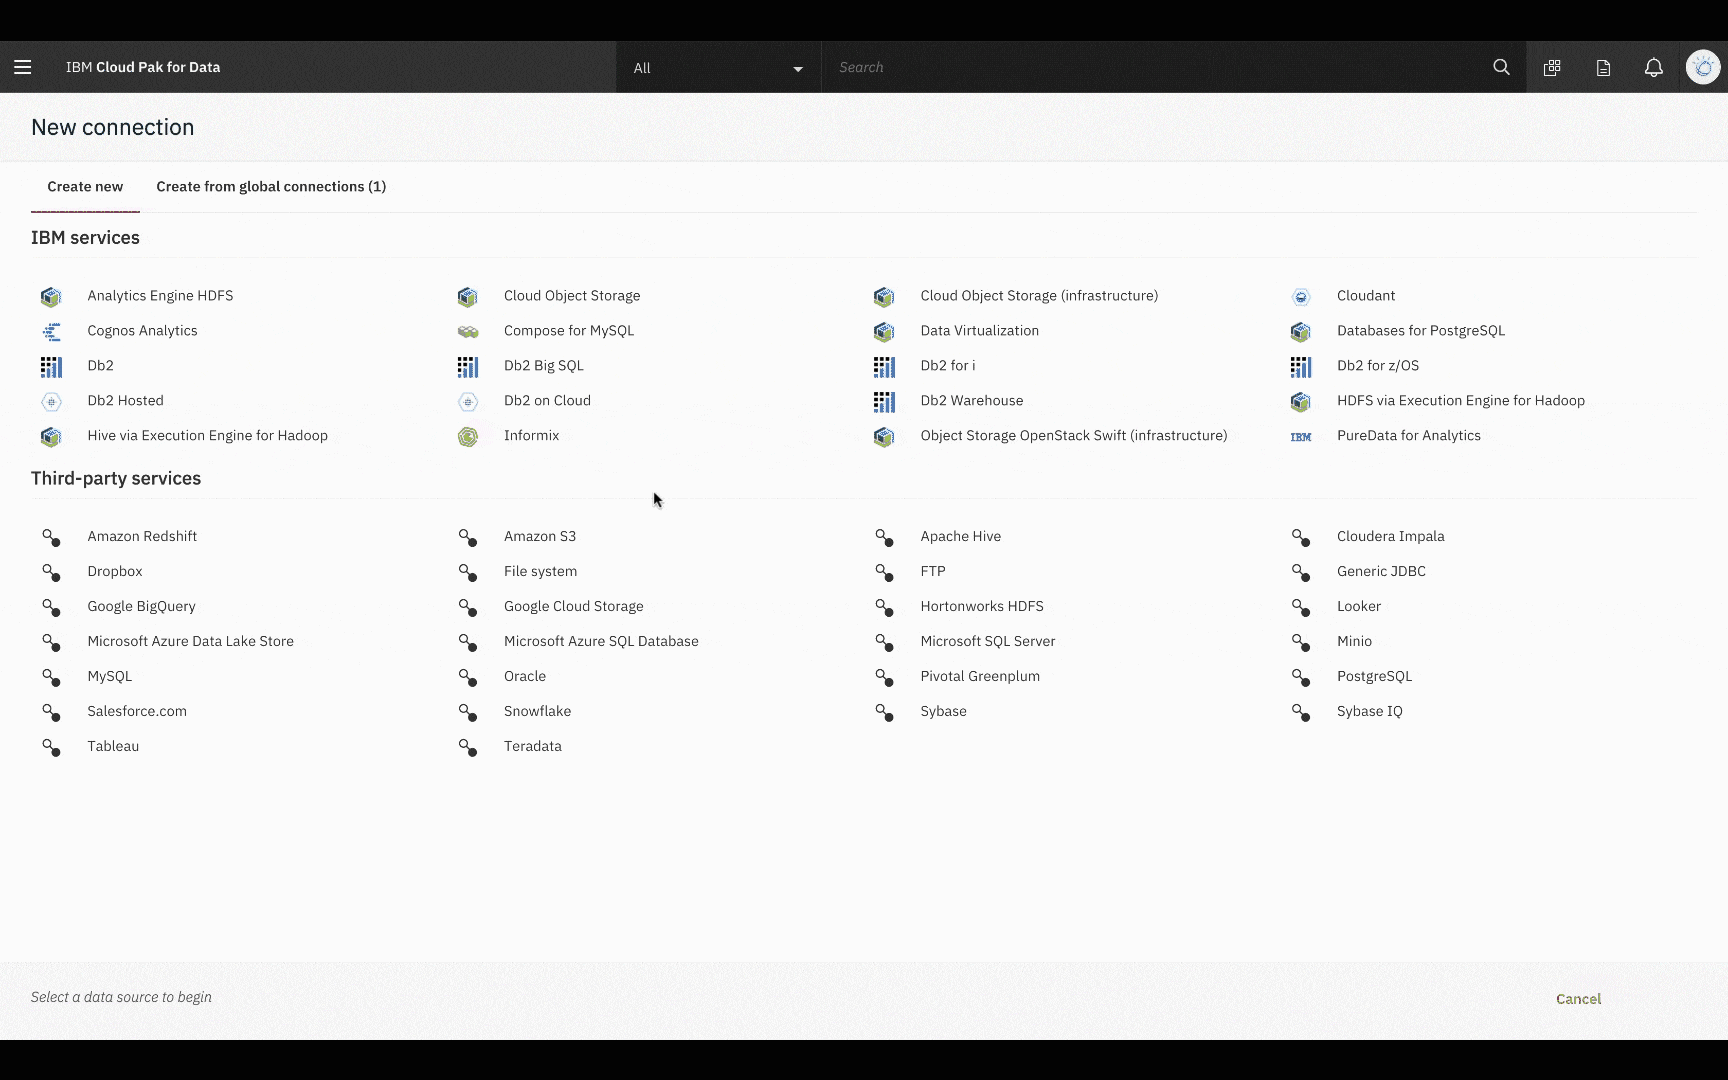Switch to Create from global connections tab

click(x=271, y=186)
